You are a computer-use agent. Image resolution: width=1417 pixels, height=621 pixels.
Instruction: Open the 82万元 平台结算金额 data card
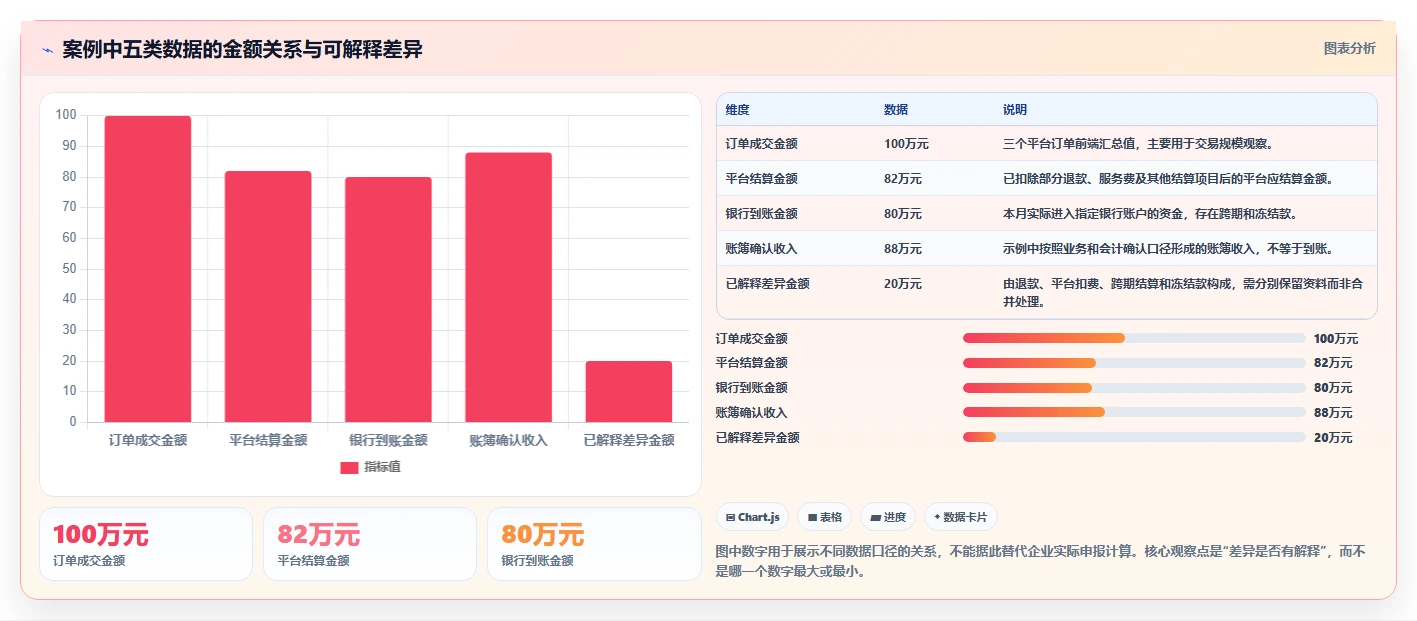[370, 544]
